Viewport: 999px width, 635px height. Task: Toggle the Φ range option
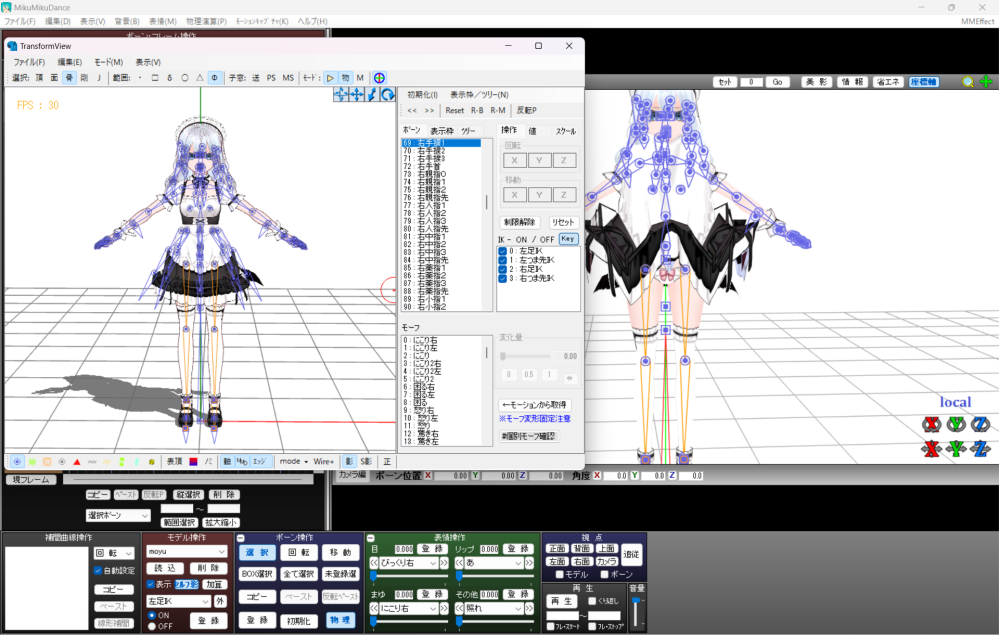215,78
